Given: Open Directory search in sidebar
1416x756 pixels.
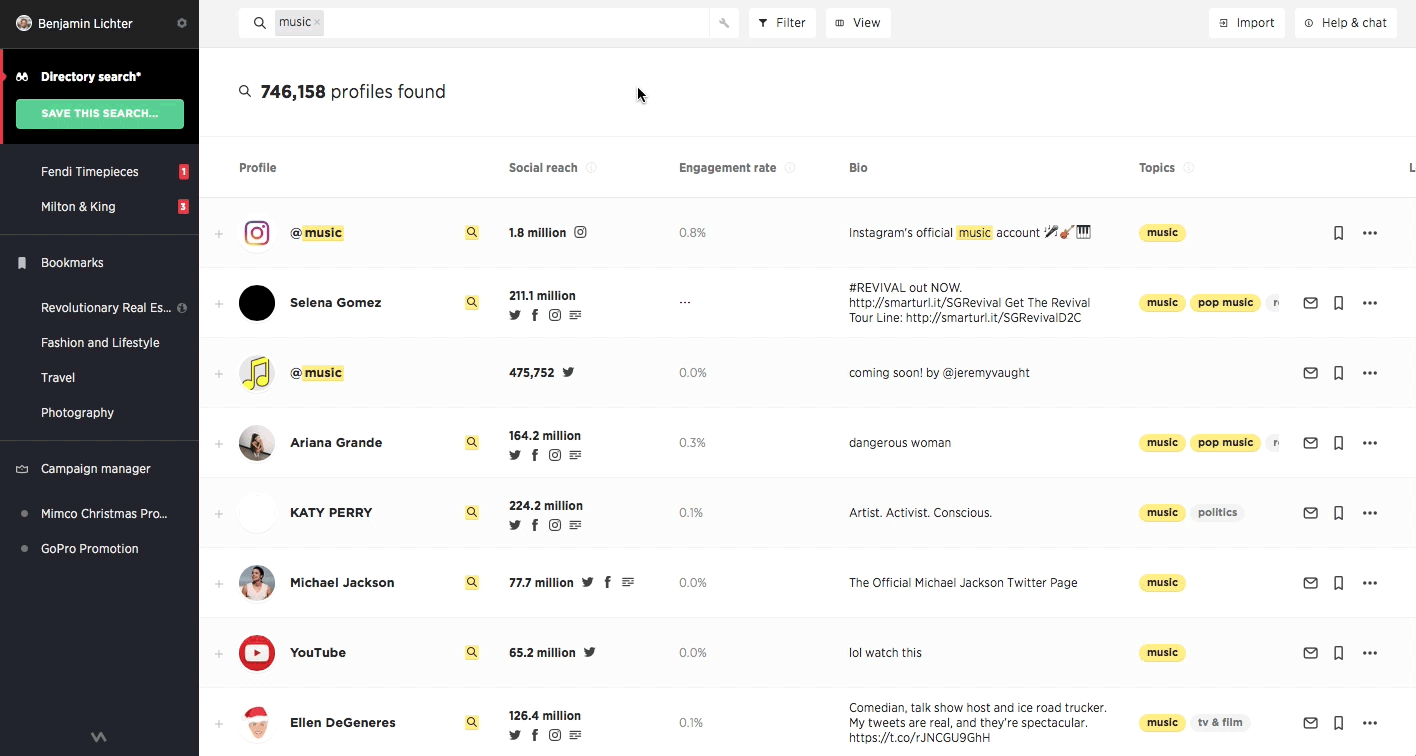Looking at the screenshot, I should point(91,77).
